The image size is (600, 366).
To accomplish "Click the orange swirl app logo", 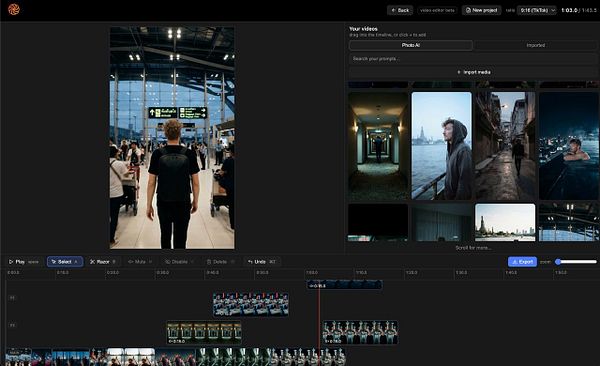I will coord(14,9).
